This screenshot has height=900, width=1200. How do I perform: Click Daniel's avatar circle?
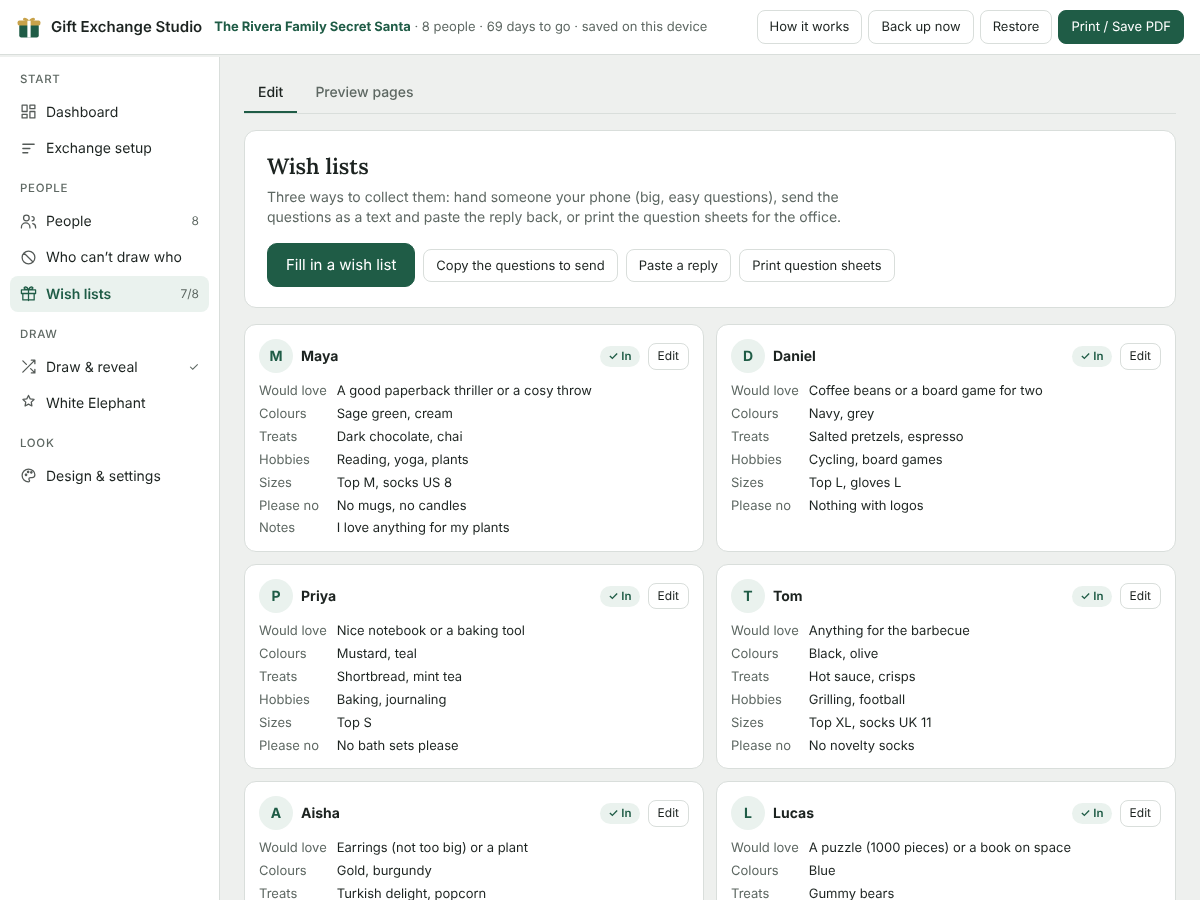click(x=748, y=356)
